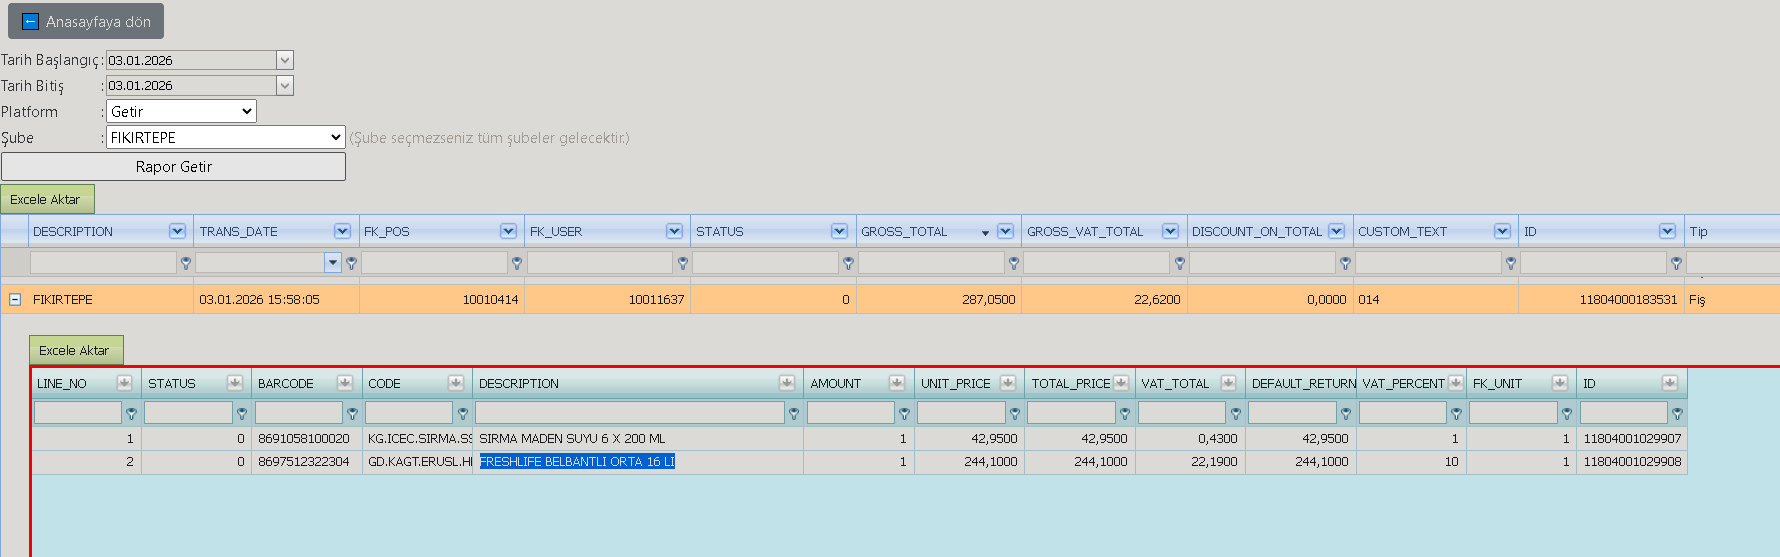Viewport: 1780px width, 557px height.
Task: Click the pin icon on BARCODE column
Action: (345, 383)
